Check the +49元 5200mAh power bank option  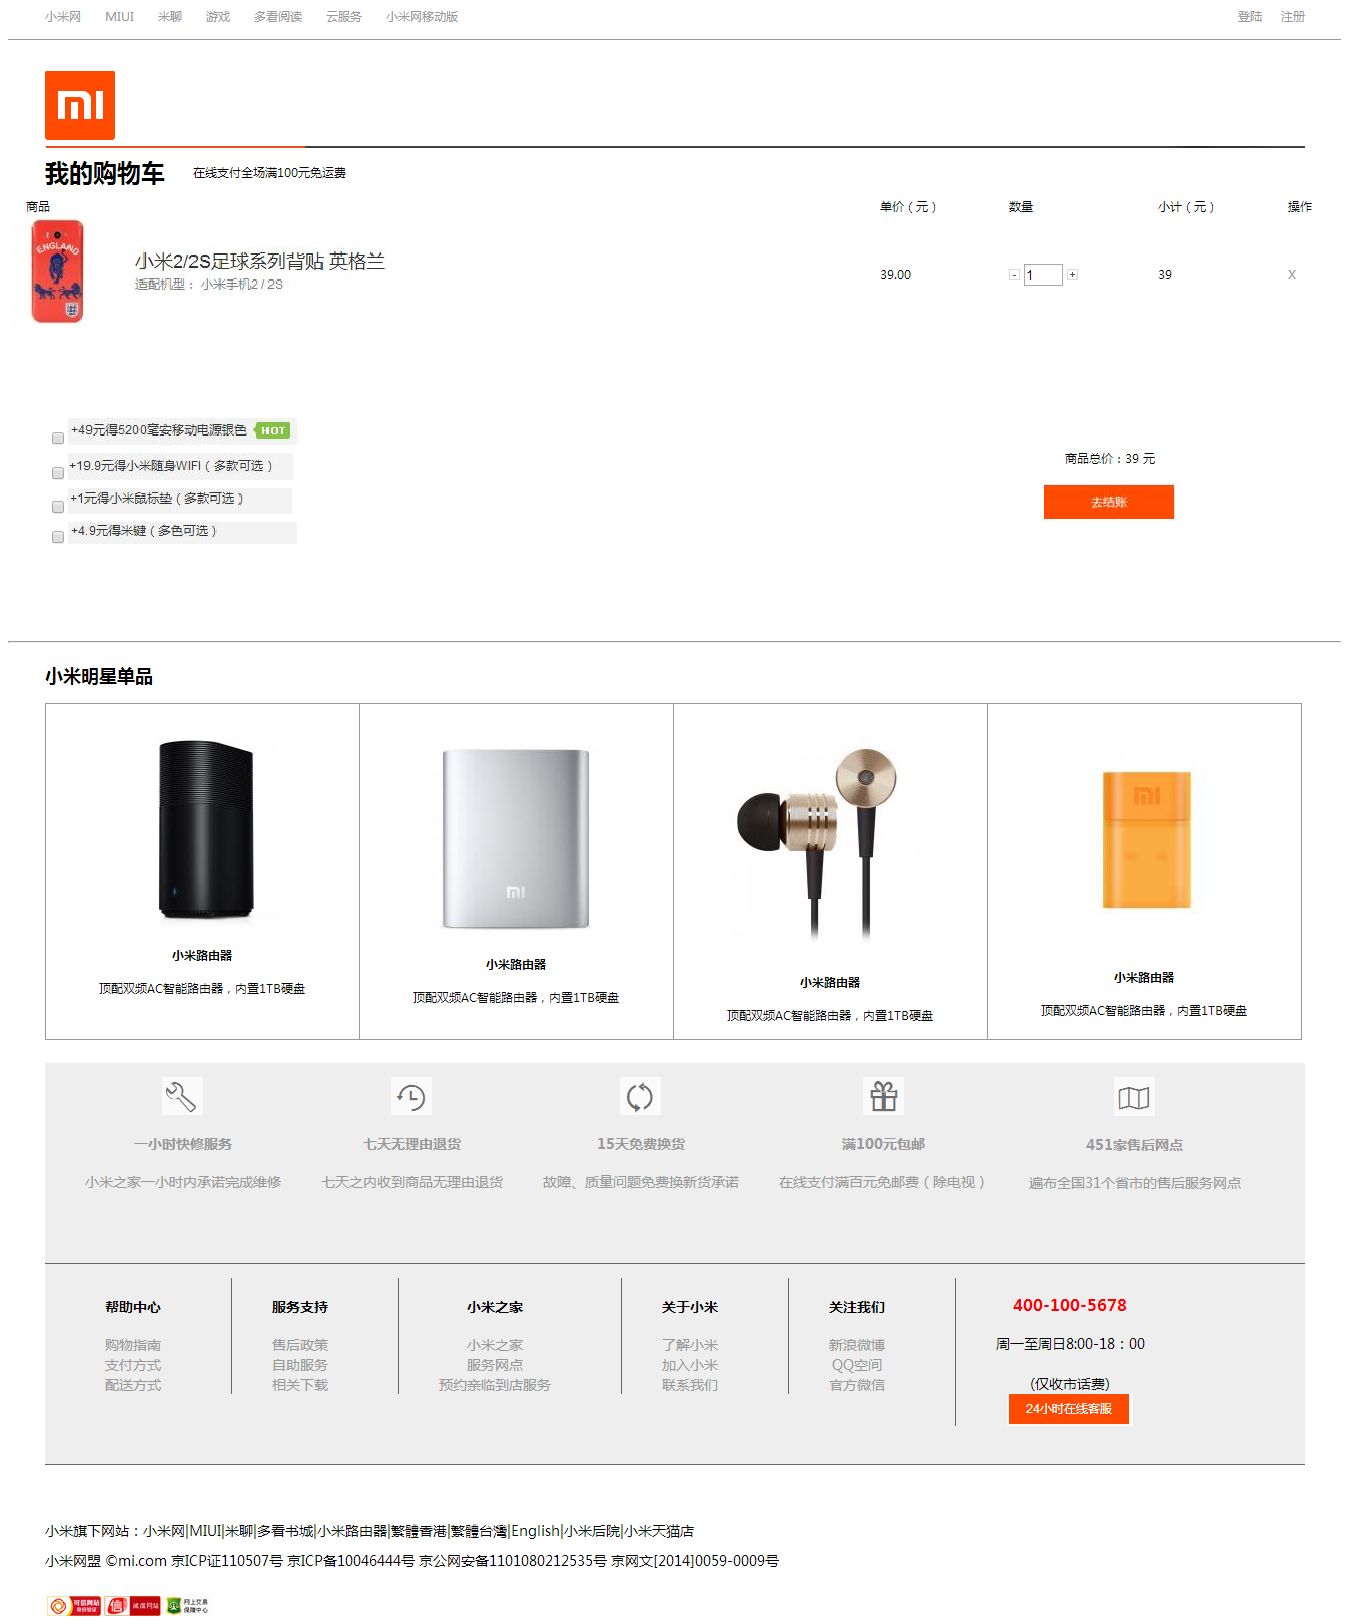pyautogui.click(x=58, y=438)
